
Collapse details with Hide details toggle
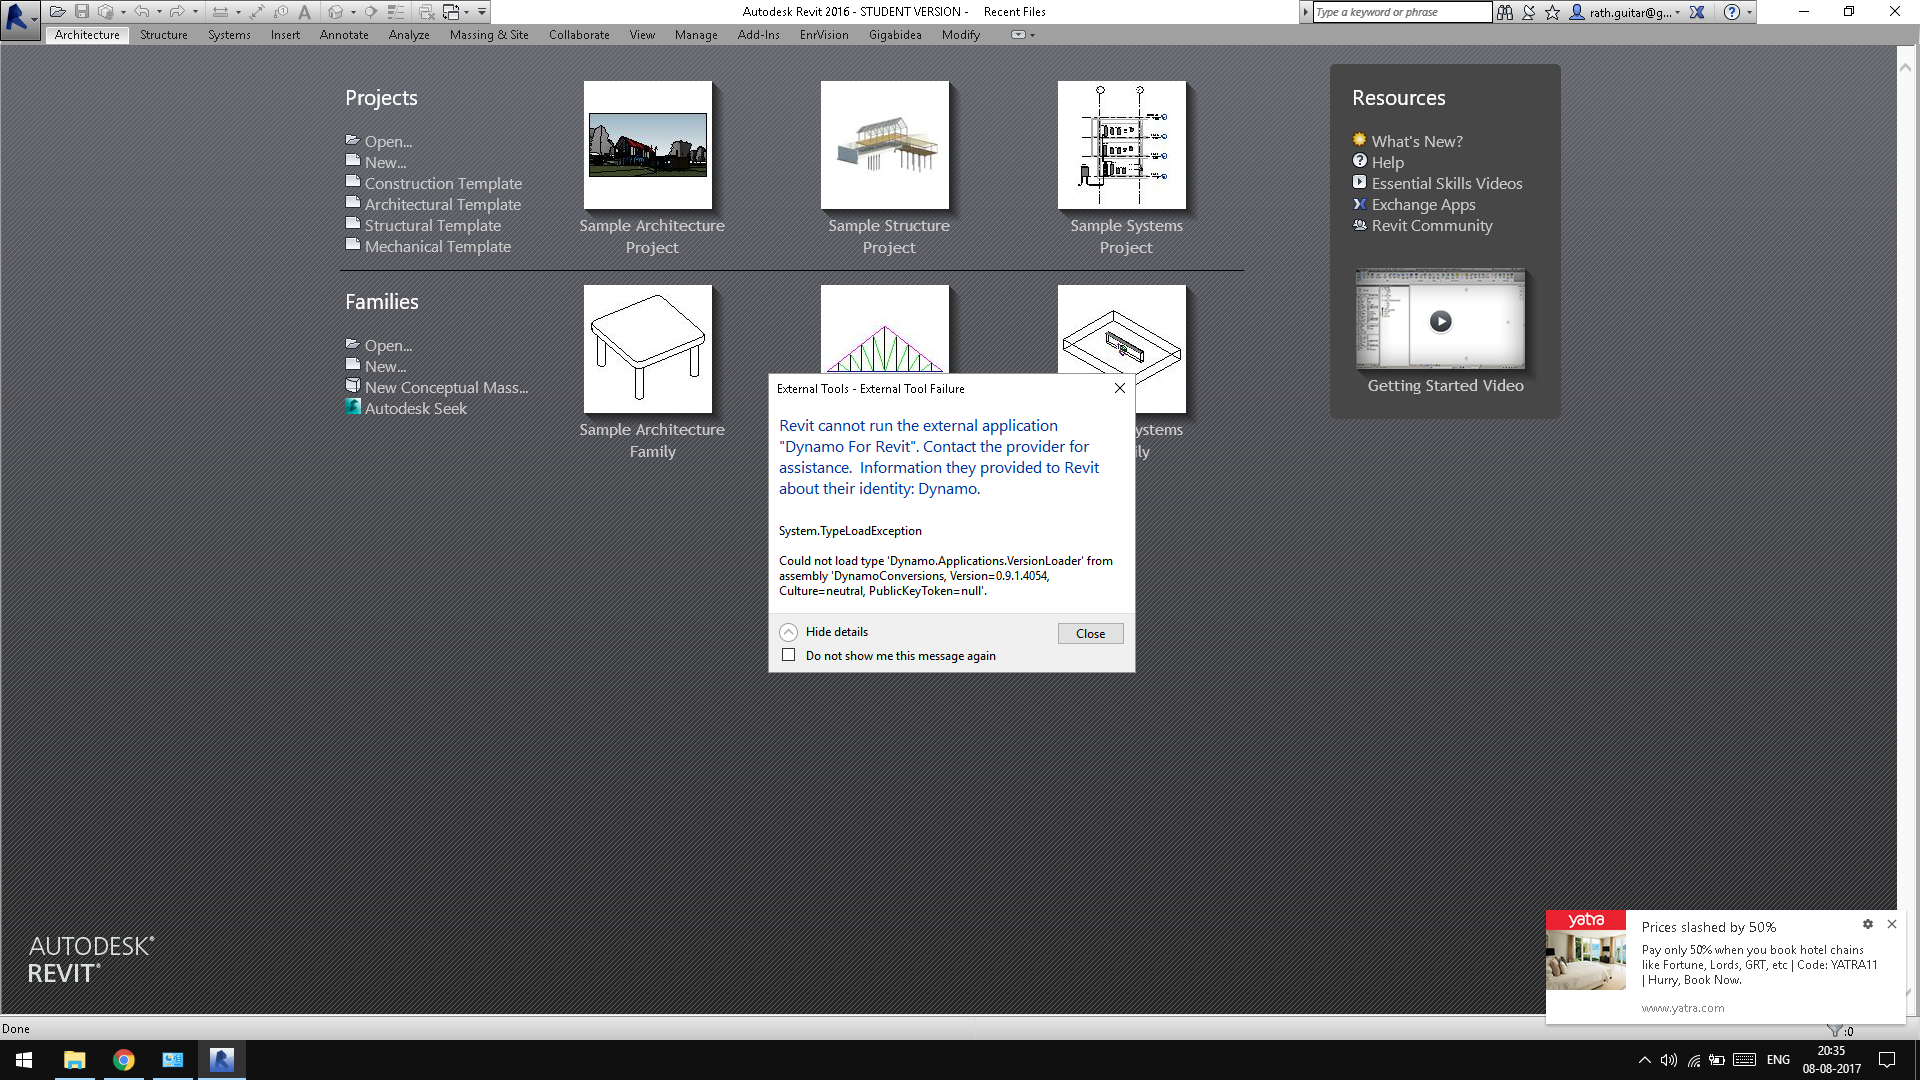(x=789, y=632)
